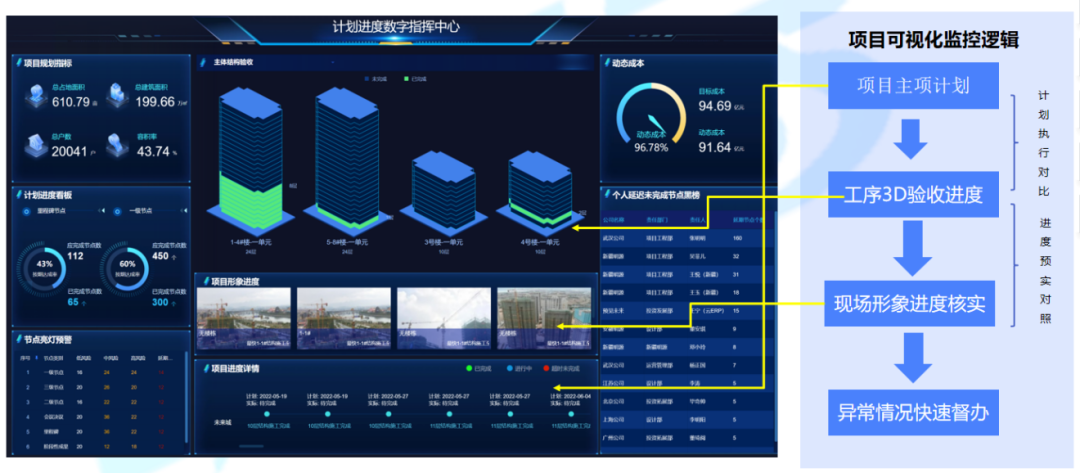Click the 目标成本 value 94.69
Image resolution: width=1080 pixels, height=473 pixels.
[x=714, y=106]
